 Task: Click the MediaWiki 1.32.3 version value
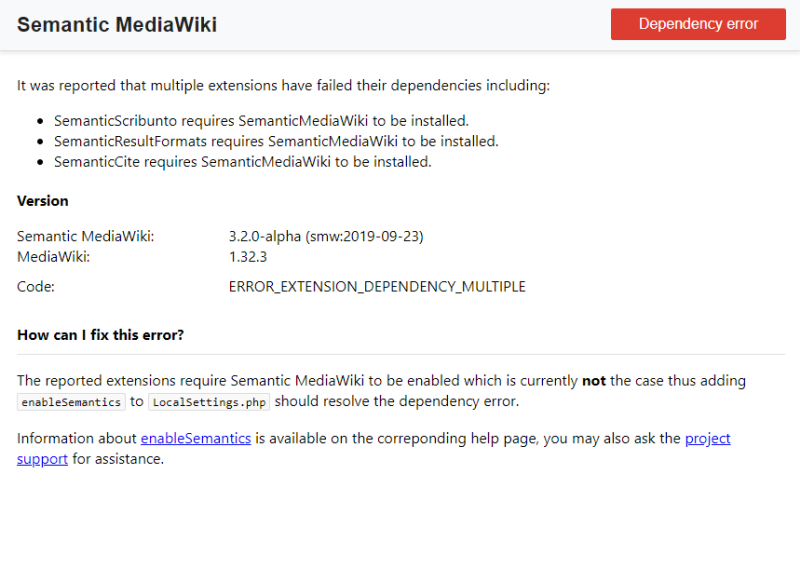pyautogui.click(x=248, y=257)
